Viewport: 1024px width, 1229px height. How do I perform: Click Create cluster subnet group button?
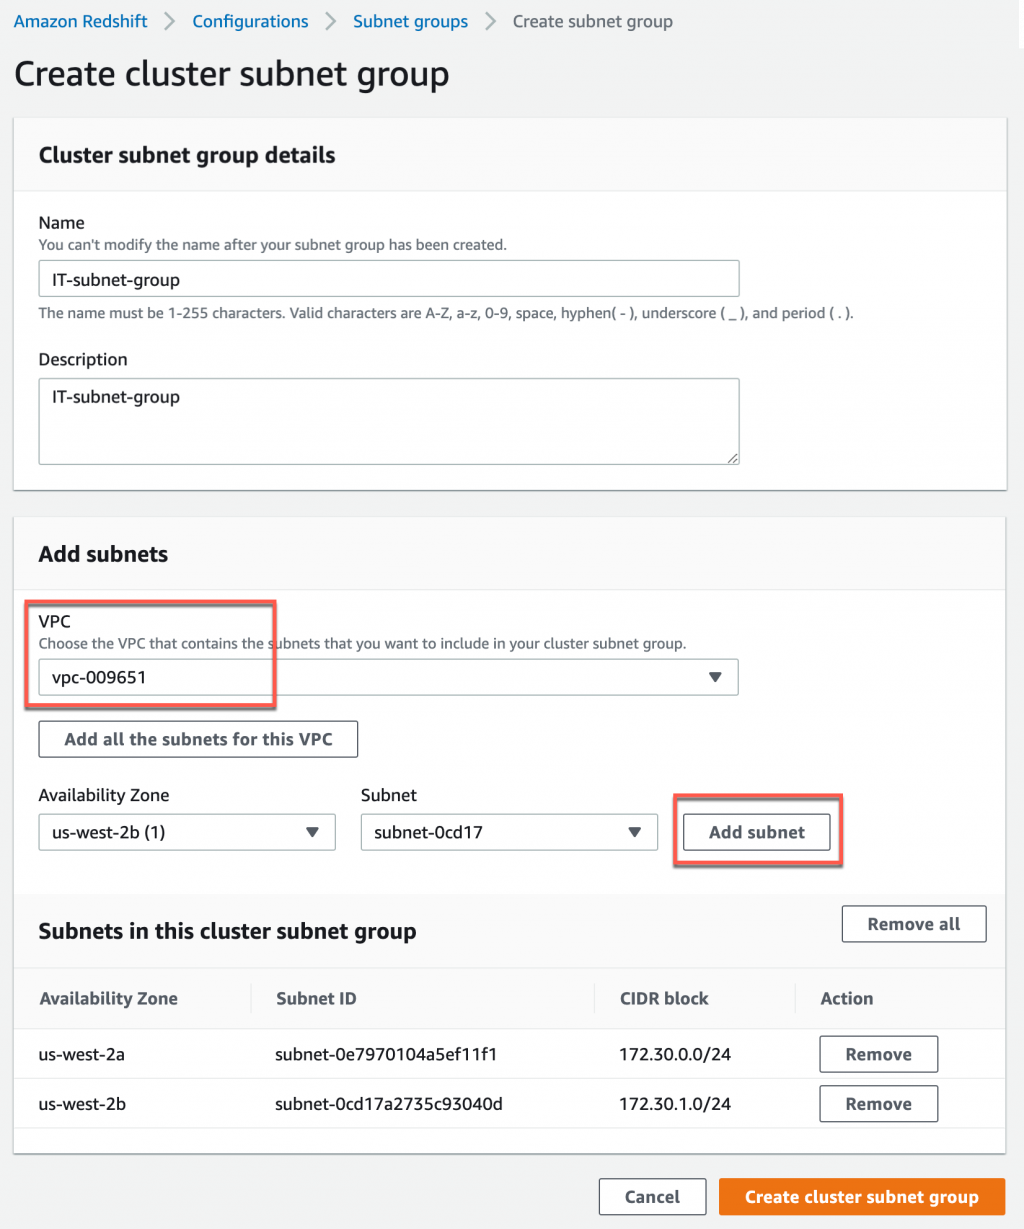click(861, 1197)
